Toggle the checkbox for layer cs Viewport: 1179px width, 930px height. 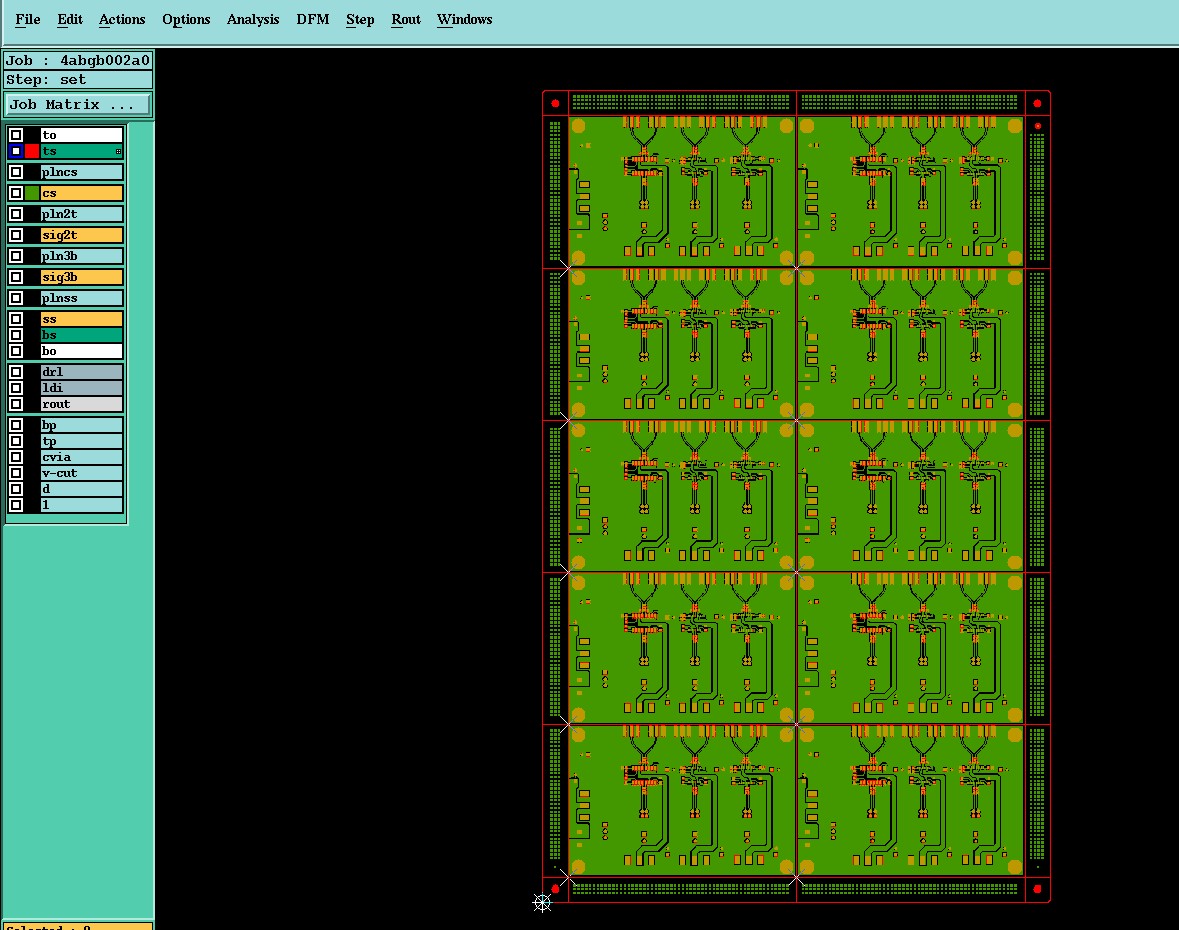[x=16, y=193]
